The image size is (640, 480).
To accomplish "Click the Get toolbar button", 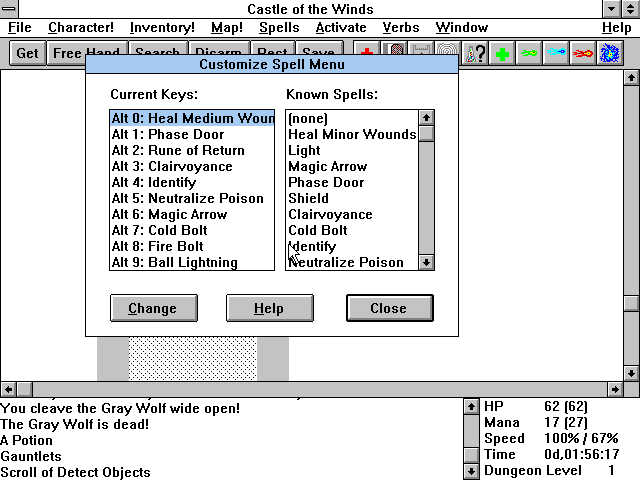I will click(x=27, y=53).
